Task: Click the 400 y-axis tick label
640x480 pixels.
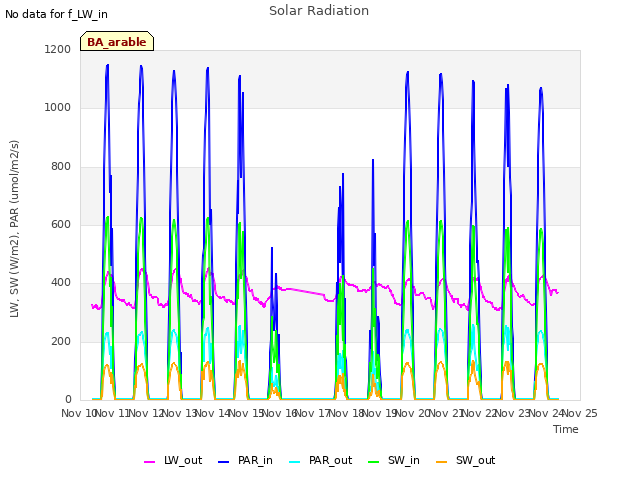Action: coord(61,282)
